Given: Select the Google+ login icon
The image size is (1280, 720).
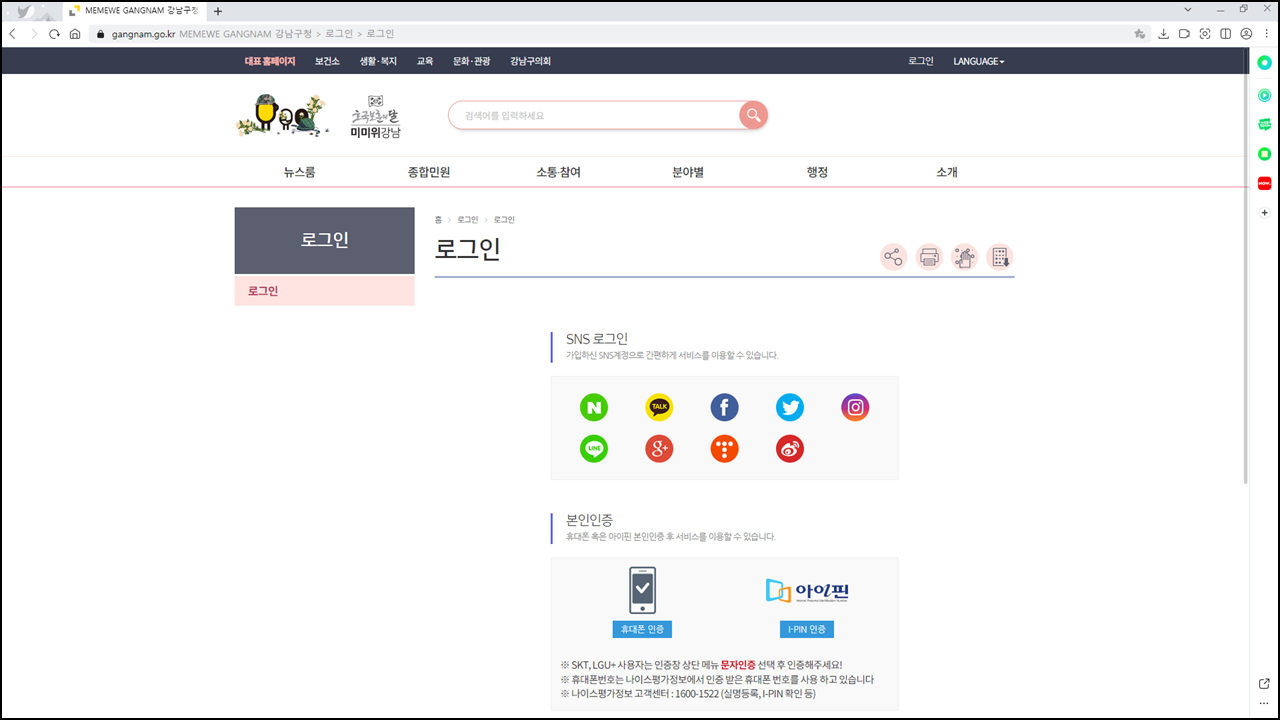Looking at the screenshot, I should 659,449.
